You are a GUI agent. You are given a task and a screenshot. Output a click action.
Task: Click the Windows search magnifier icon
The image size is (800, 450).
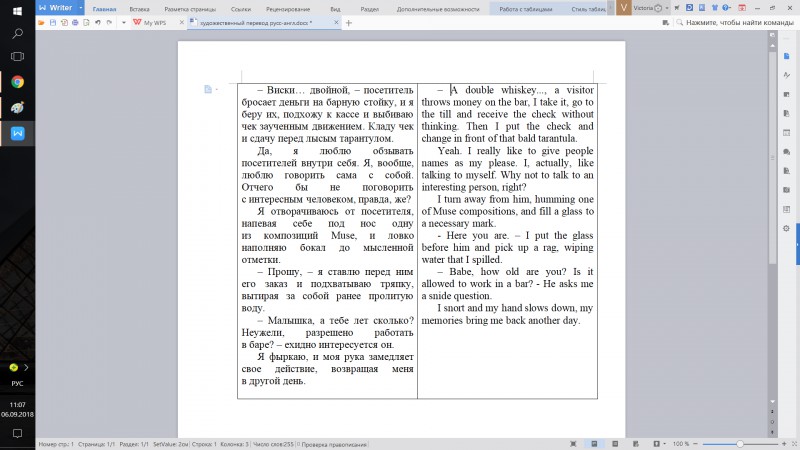tap(17, 34)
